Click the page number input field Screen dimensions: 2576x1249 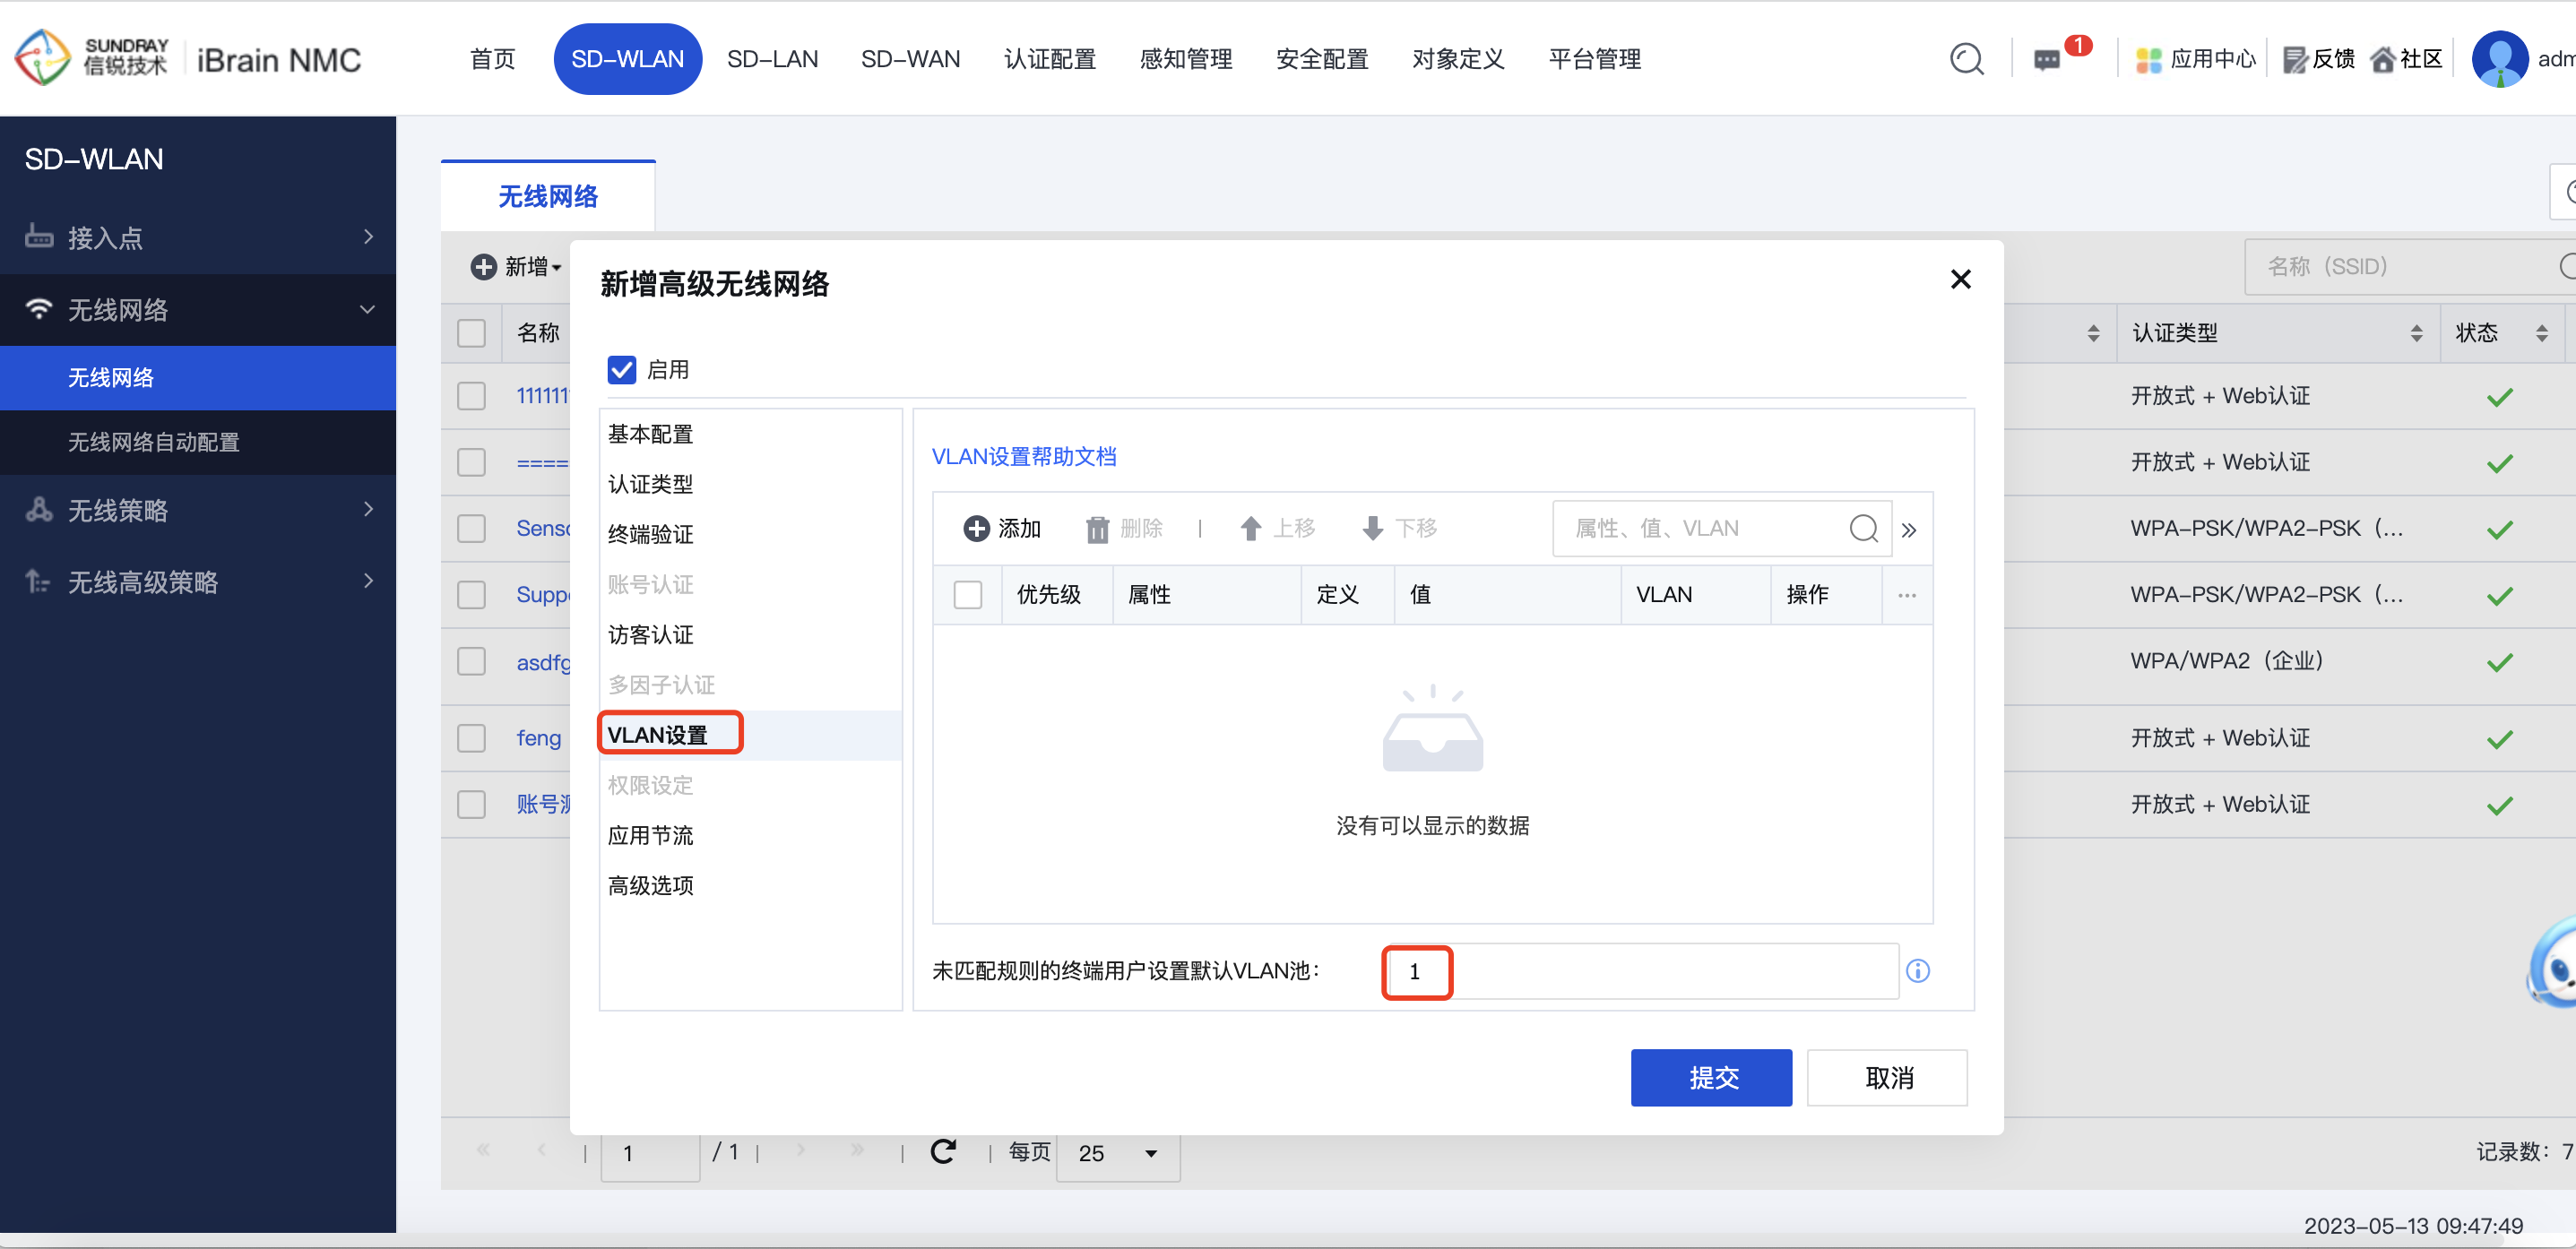click(650, 1153)
